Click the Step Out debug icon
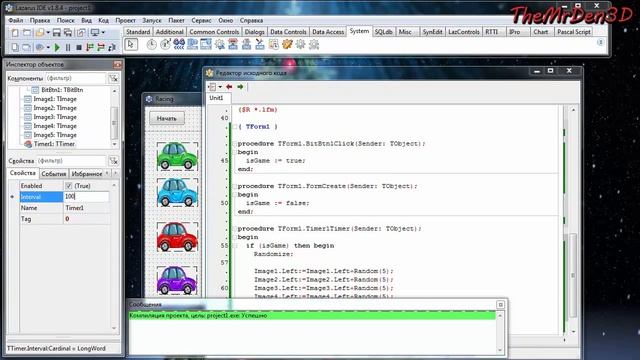Screen dimensions: 640x360 112,47
